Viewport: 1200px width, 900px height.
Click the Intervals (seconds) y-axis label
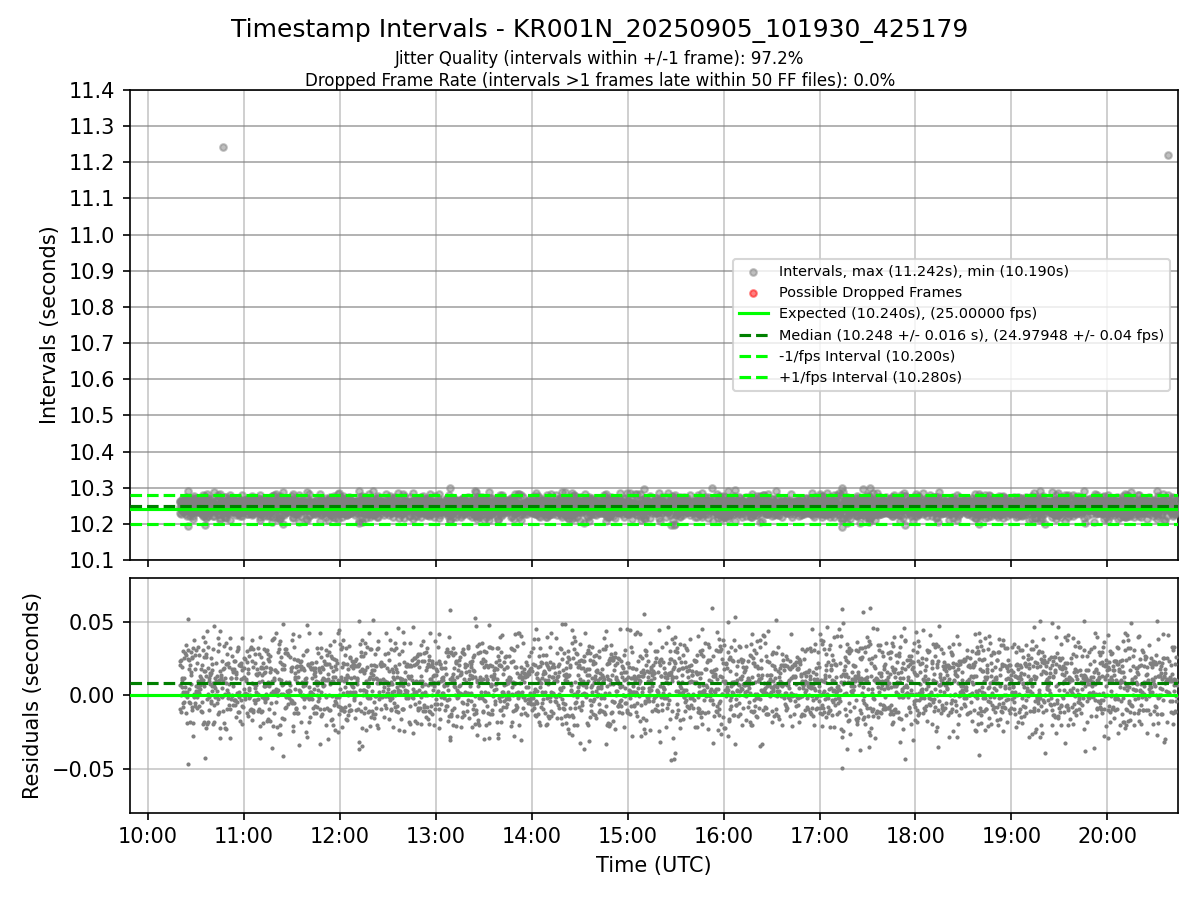click(x=49, y=325)
